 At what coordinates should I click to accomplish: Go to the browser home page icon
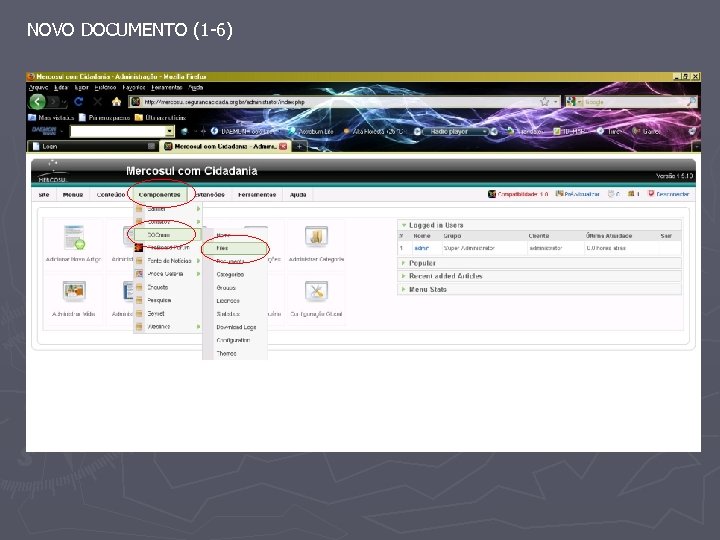(117, 101)
